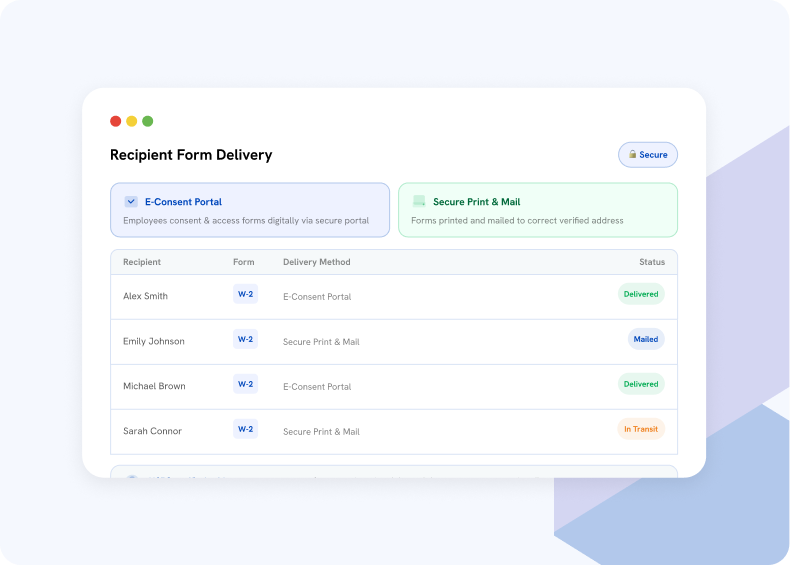Image resolution: width=790 pixels, height=565 pixels.
Task: Open Sarah Connor's W-2 form badge
Action: (x=245, y=429)
